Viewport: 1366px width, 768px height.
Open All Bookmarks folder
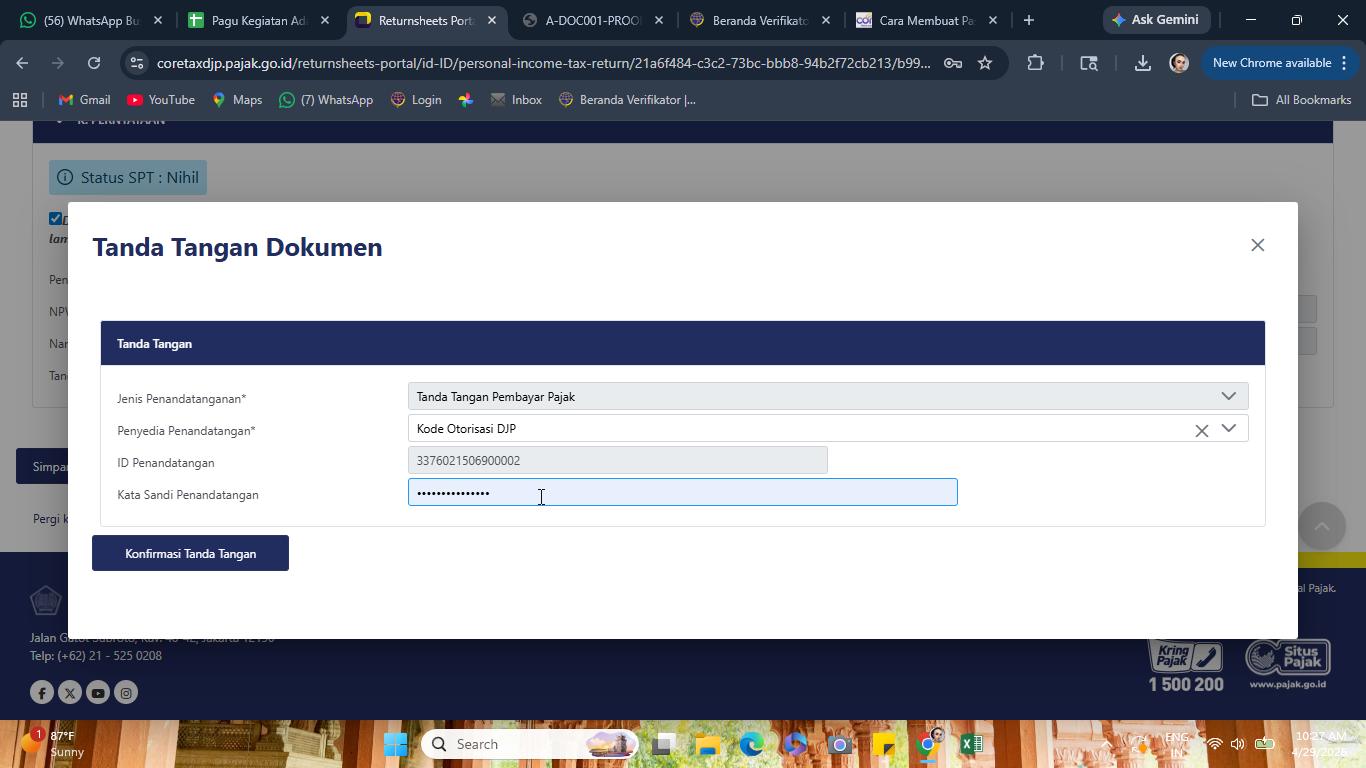click(x=1301, y=100)
